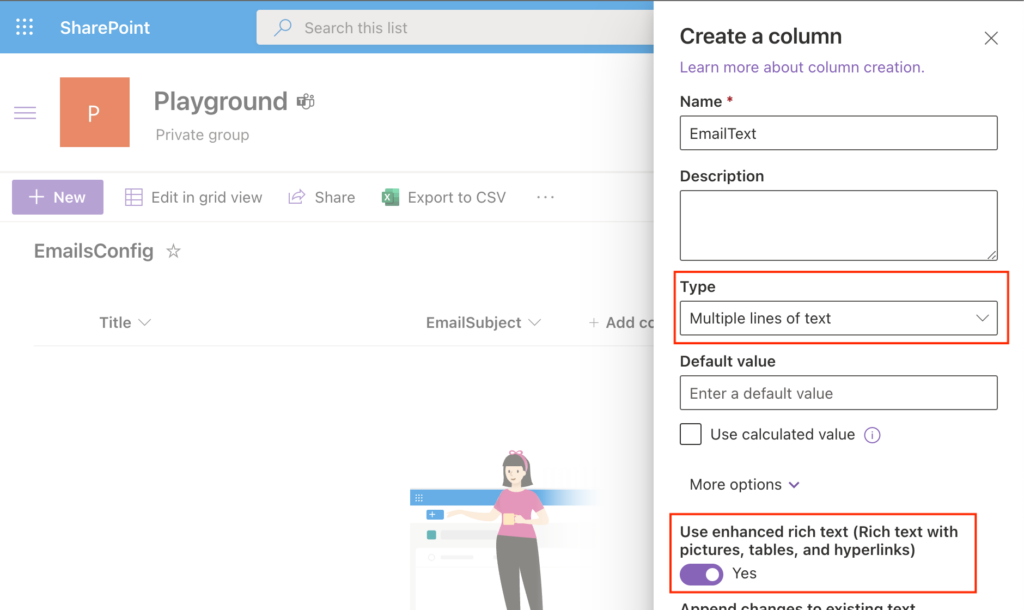Export the list to CSV
The image size is (1024, 610).
[x=443, y=197]
